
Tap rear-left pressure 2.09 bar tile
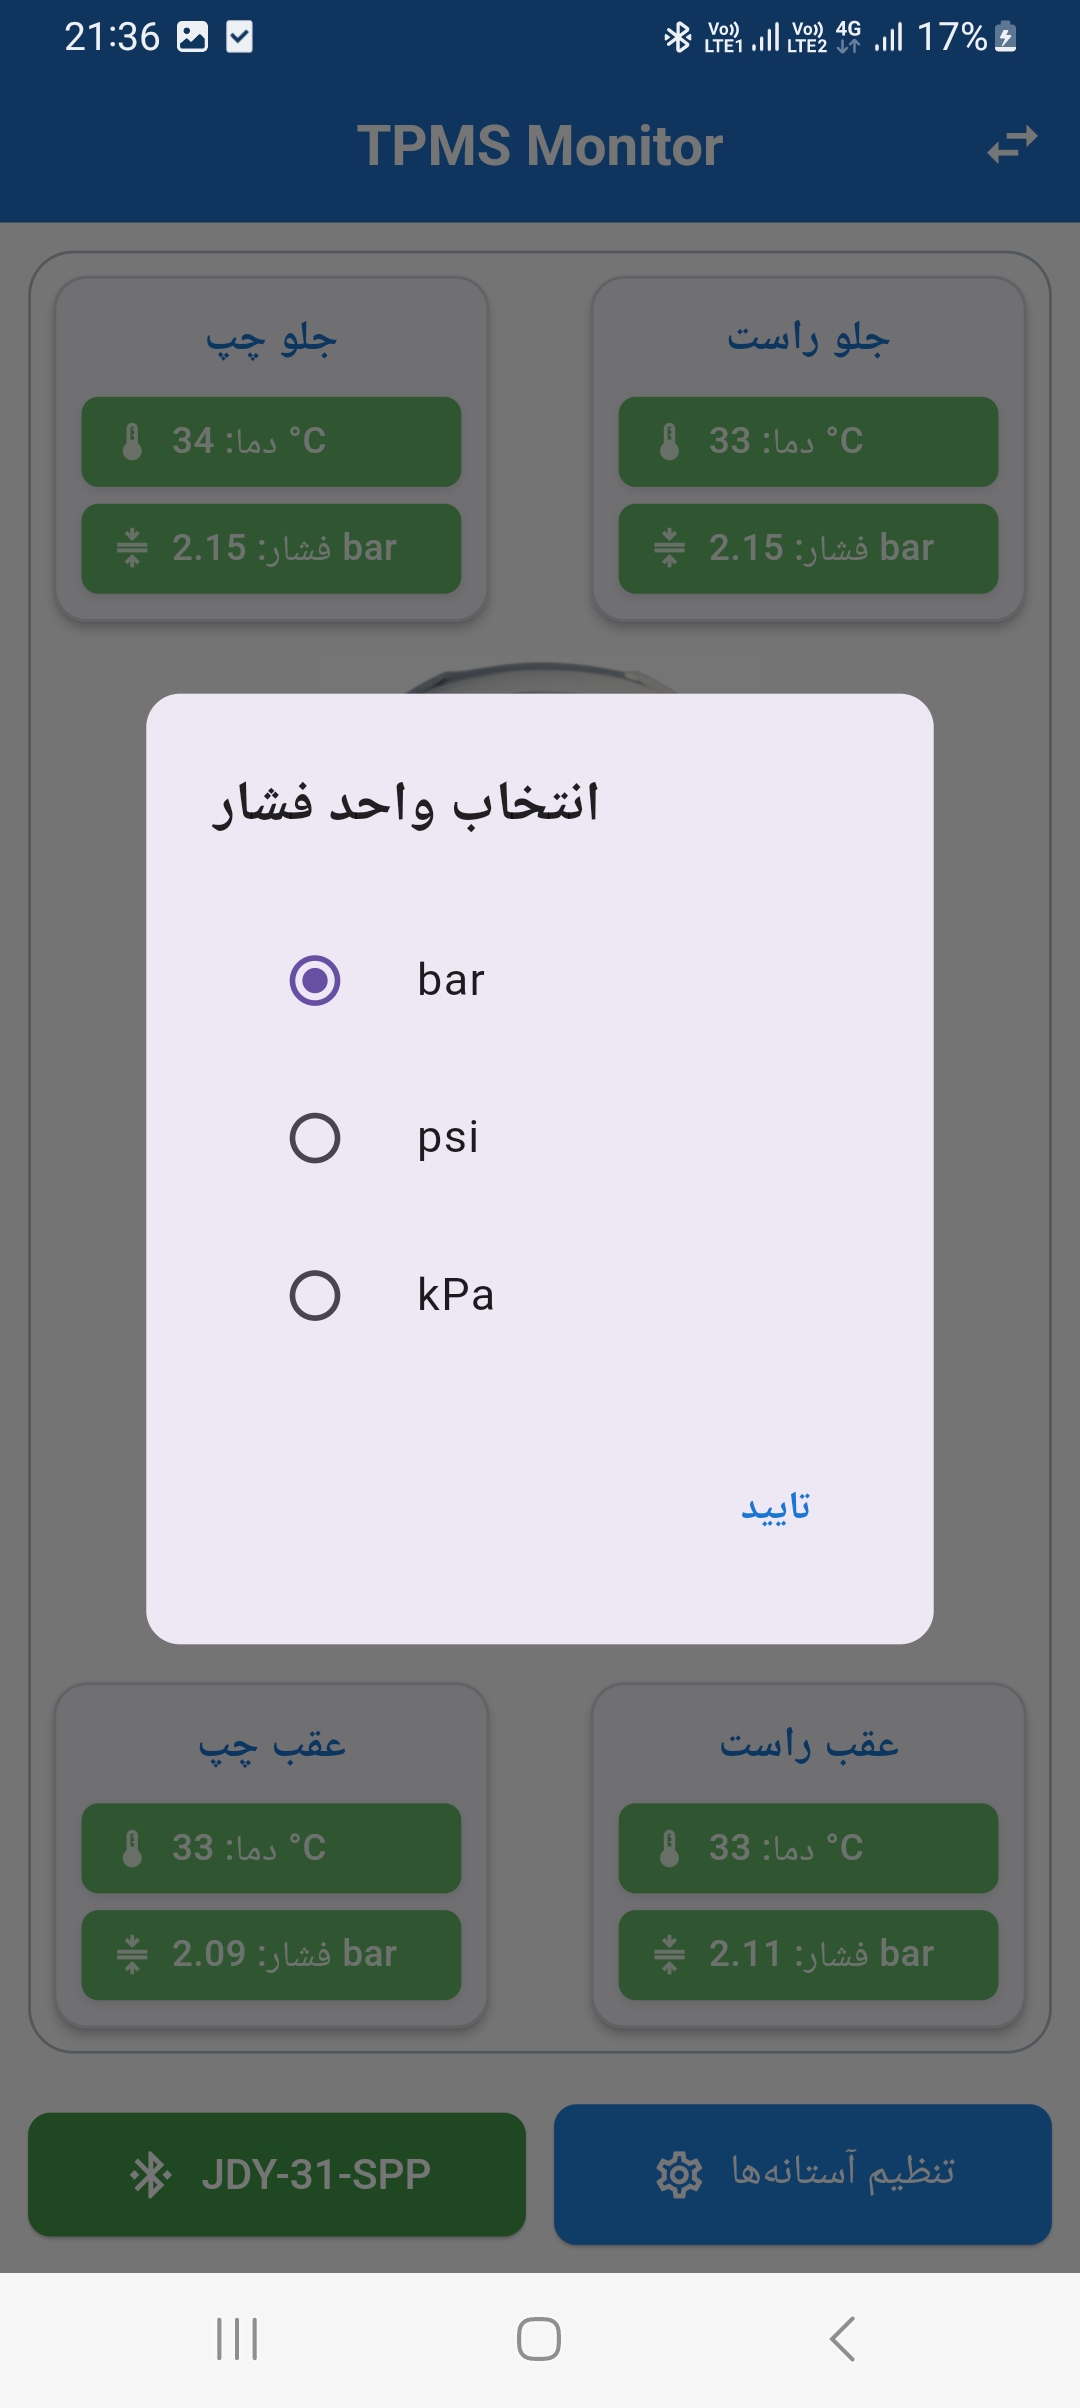coord(271,1955)
